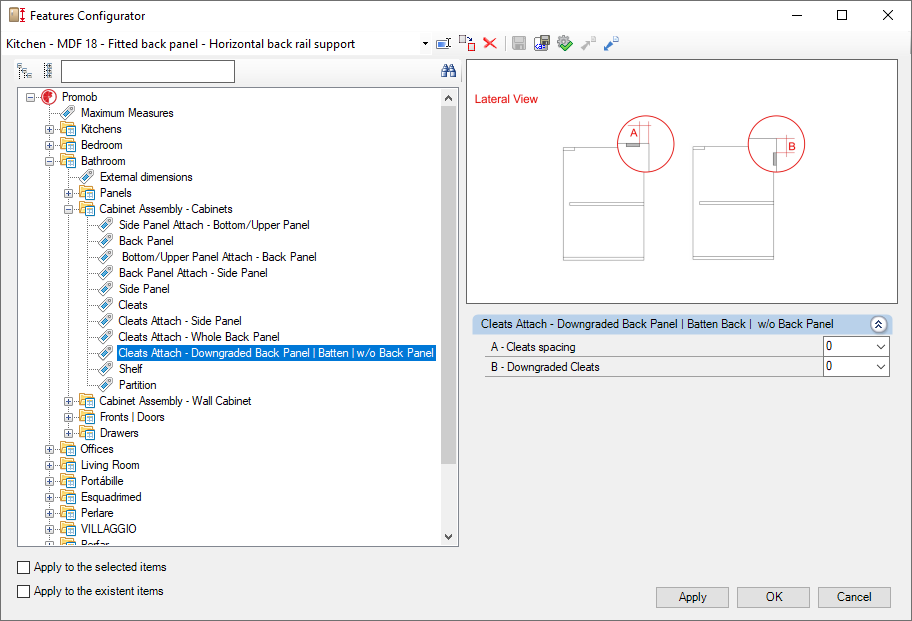Click the rename configuration icon in toolbar

[x=443, y=44]
